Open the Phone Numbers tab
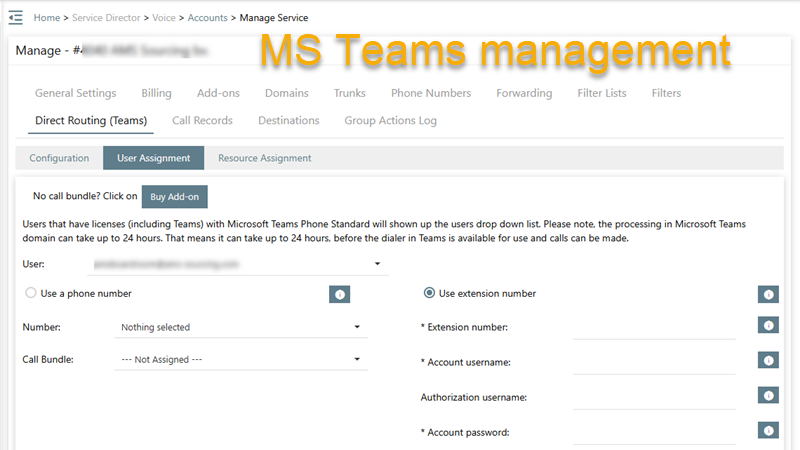The width and height of the screenshot is (800, 450). pos(431,93)
